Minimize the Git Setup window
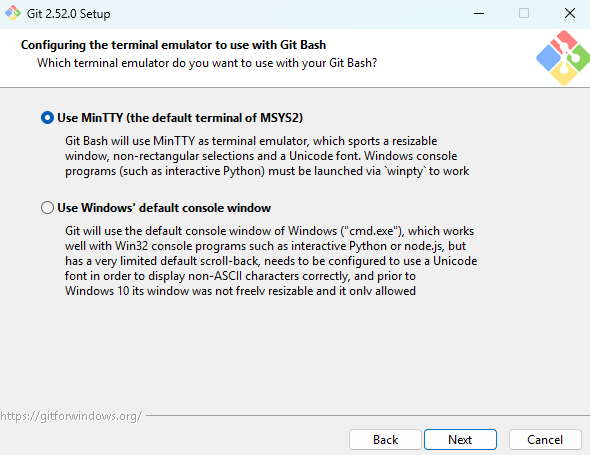590x455 pixels. pos(479,14)
